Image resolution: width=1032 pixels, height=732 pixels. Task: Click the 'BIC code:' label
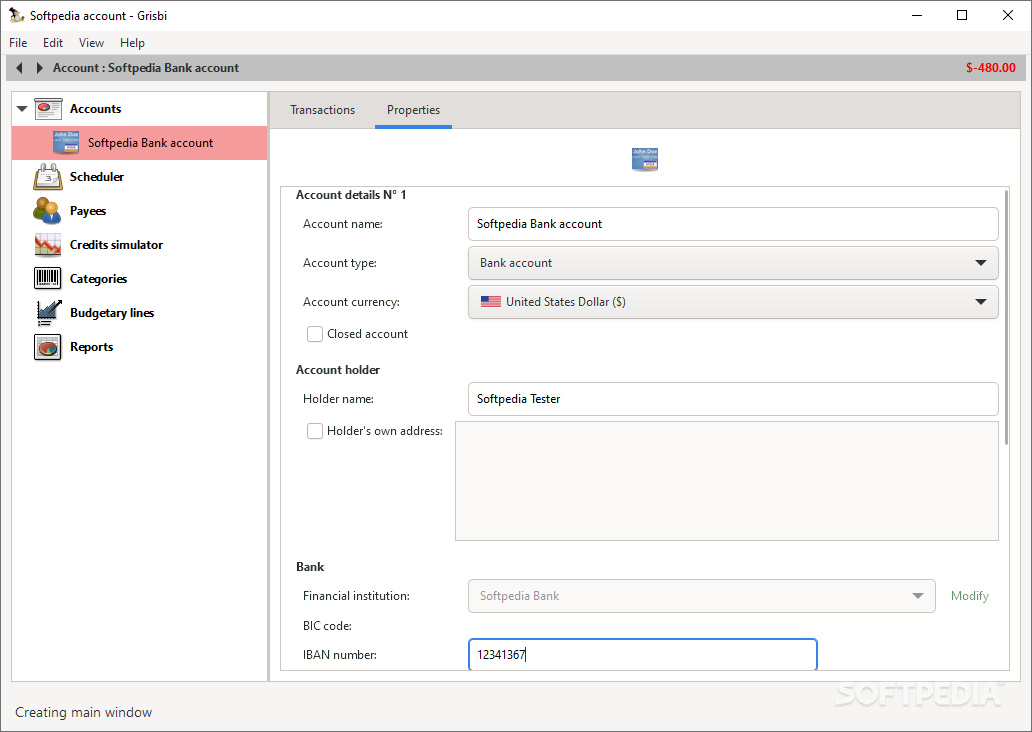[x=327, y=625]
